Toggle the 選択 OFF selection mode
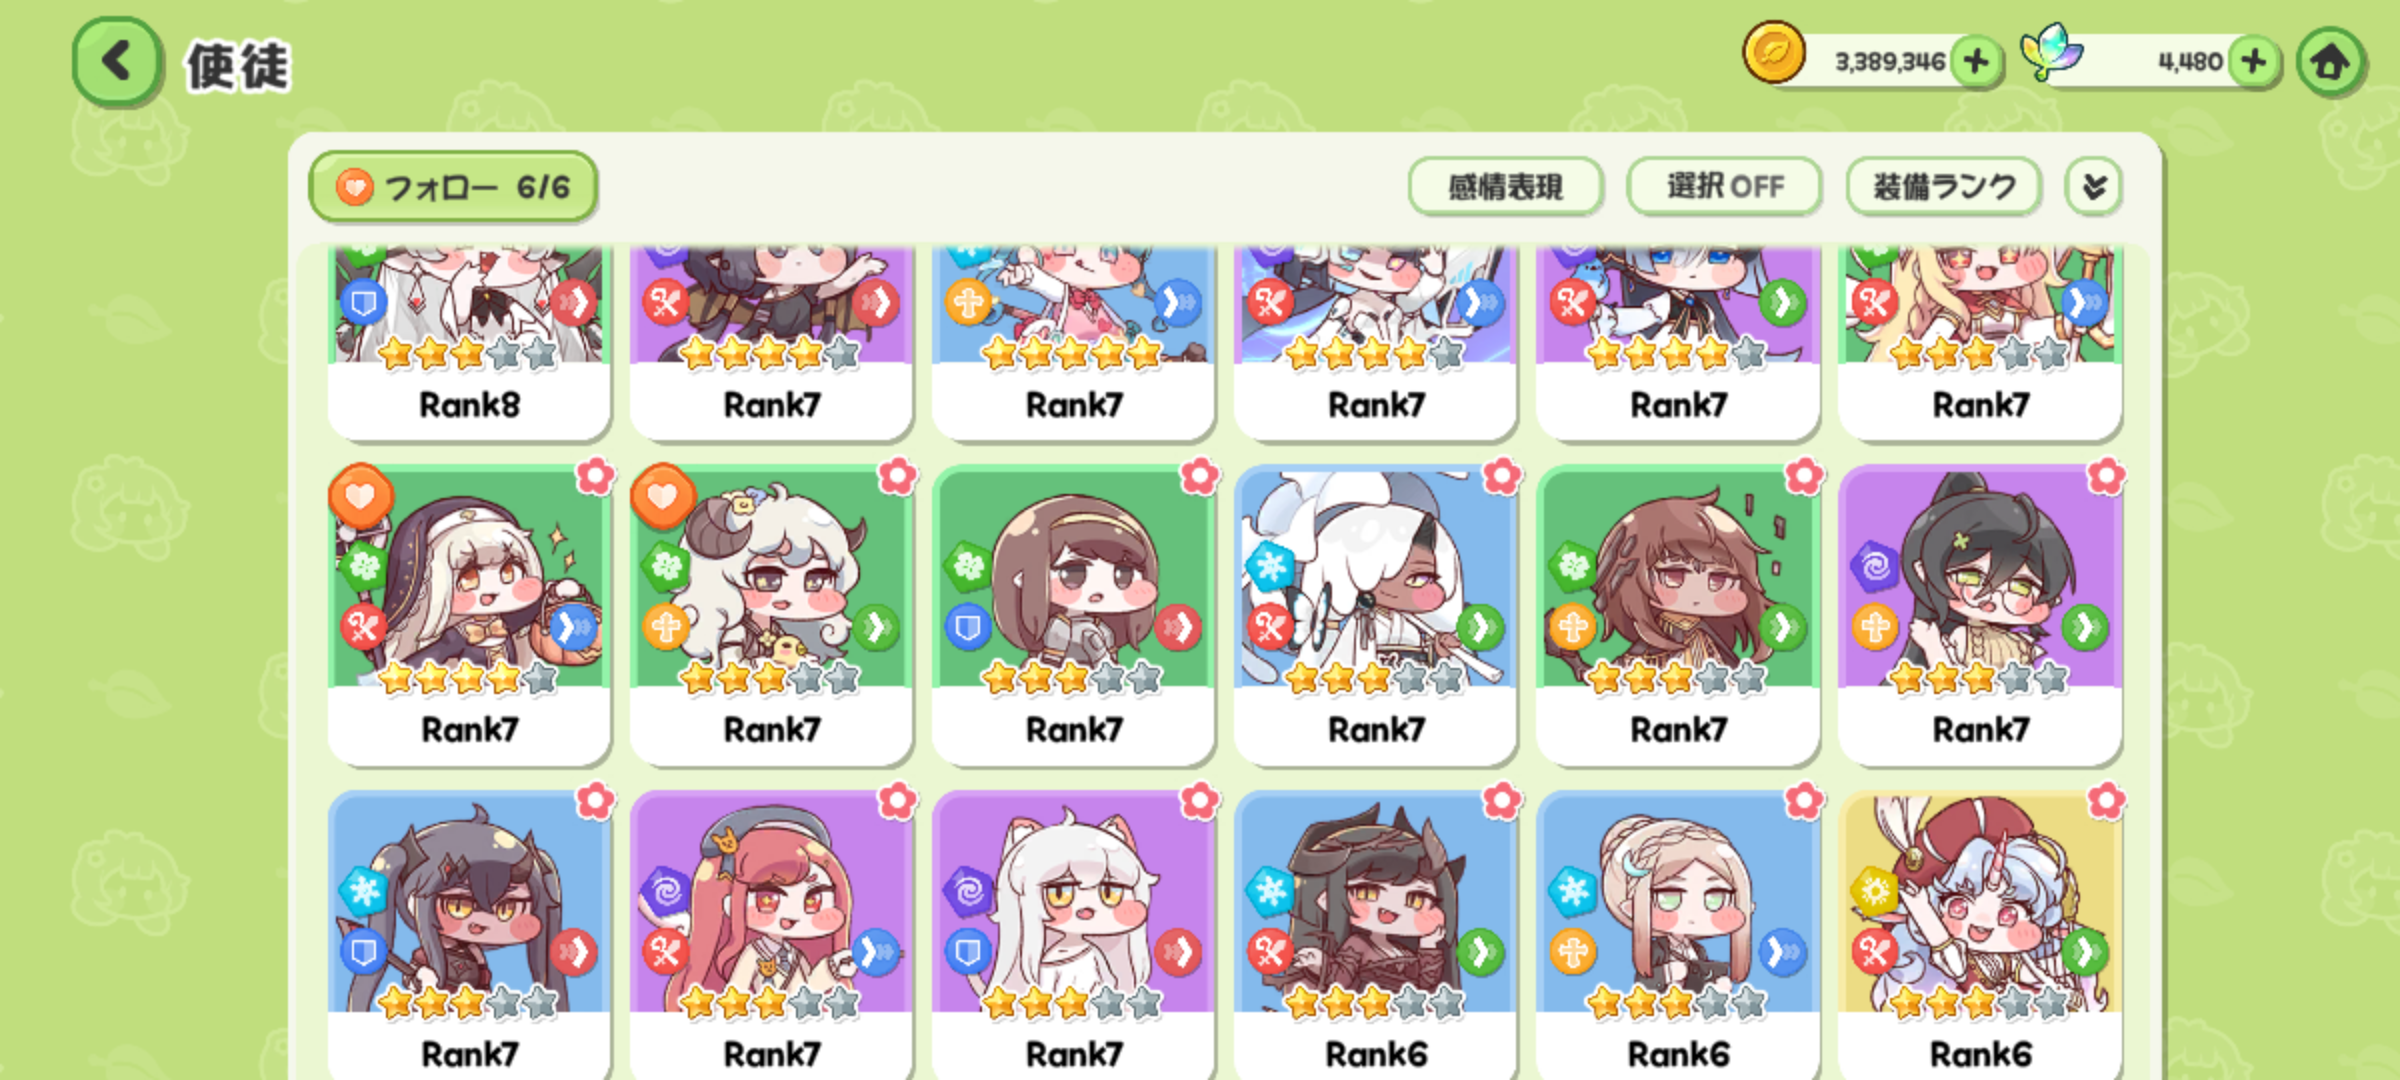This screenshot has width=2400, height=1080. click(1724, 187)
